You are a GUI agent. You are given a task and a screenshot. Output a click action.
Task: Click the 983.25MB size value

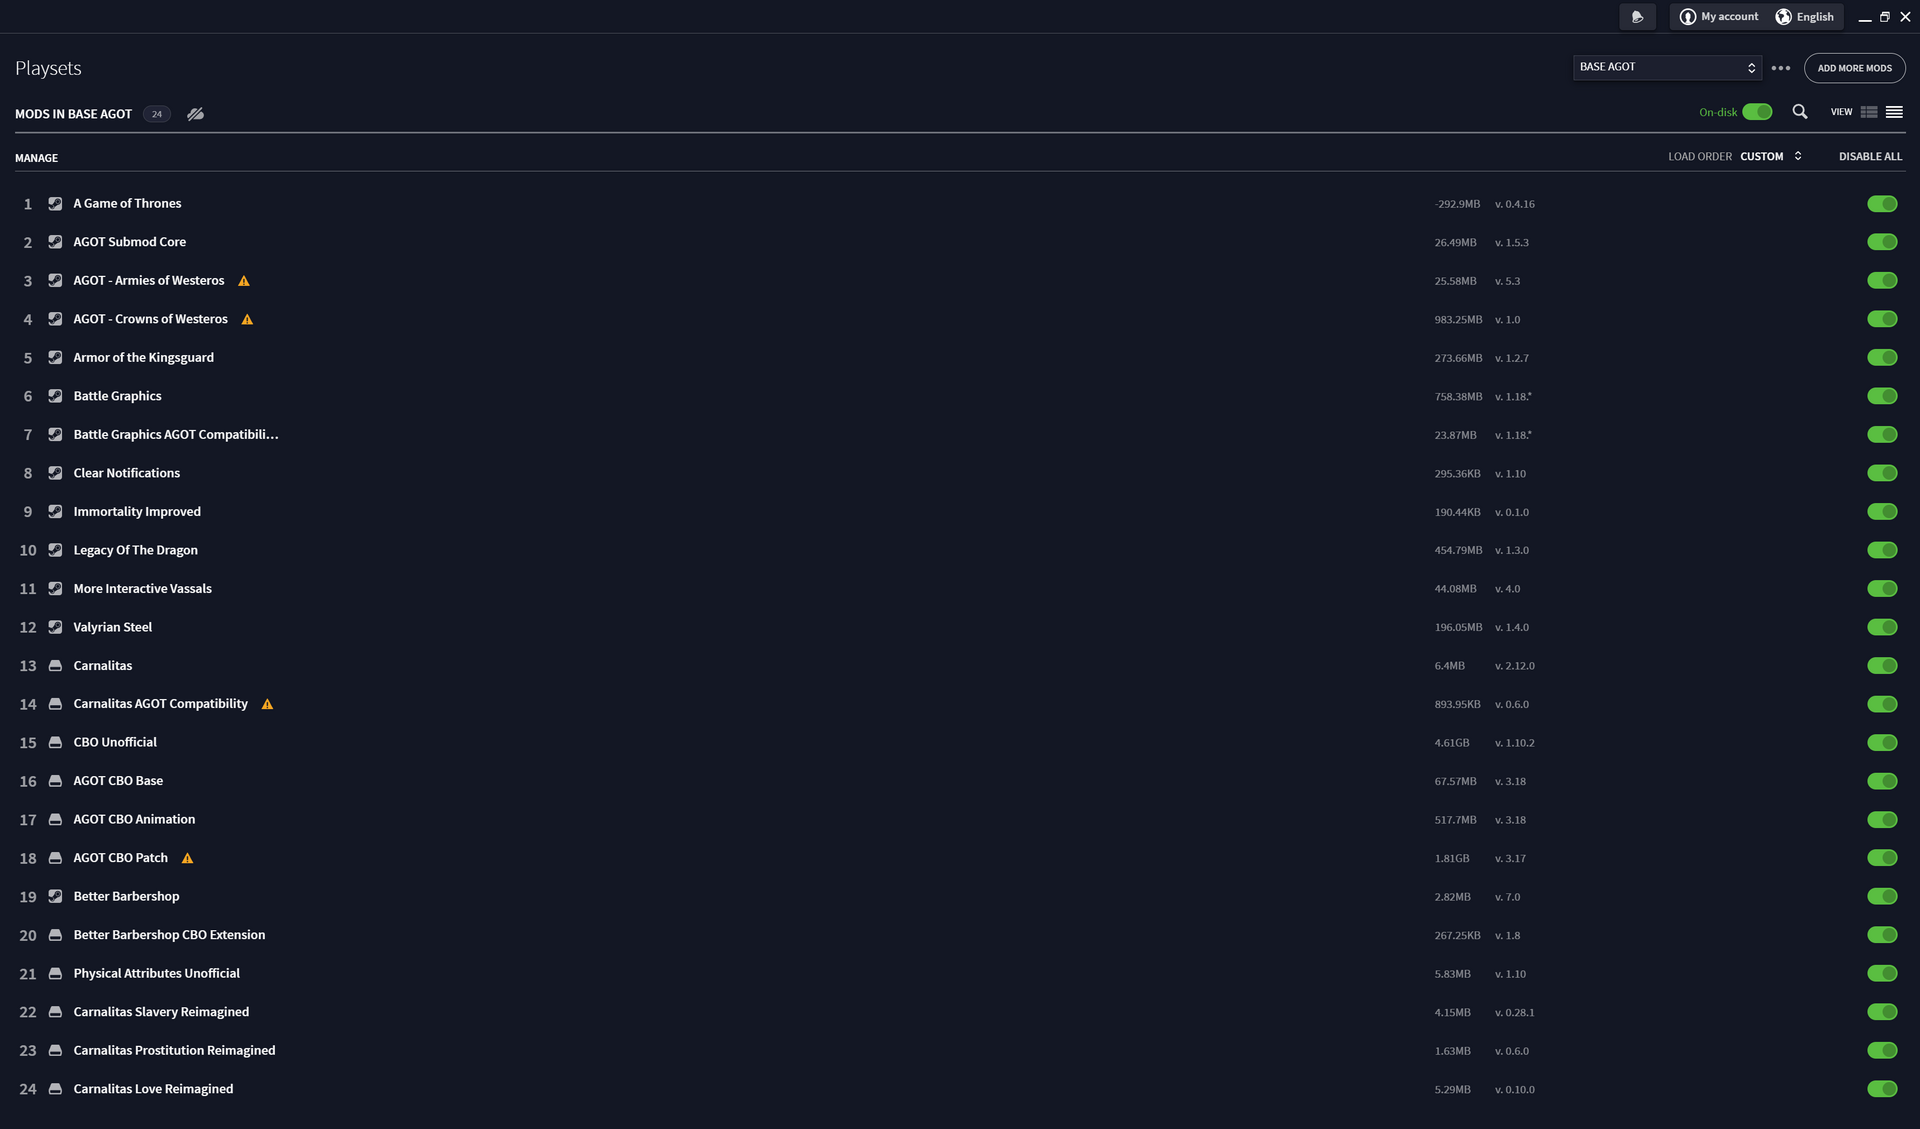point(1458,320)
